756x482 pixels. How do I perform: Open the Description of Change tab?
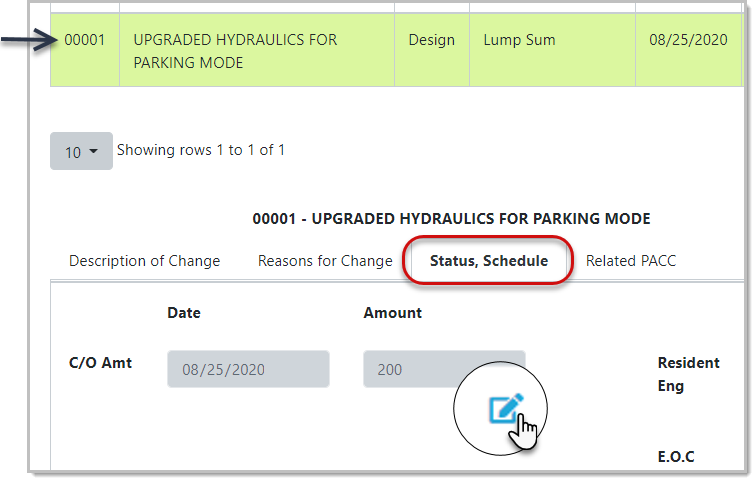click(x=144, y=261)
